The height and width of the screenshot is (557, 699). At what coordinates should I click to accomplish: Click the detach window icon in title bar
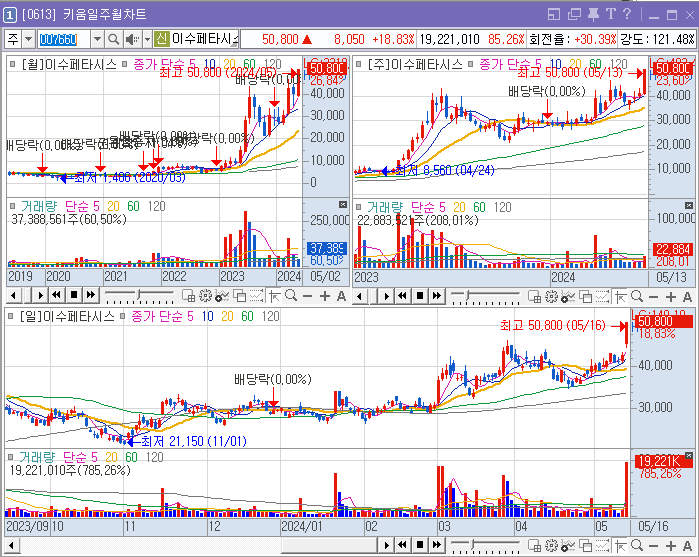574,14
